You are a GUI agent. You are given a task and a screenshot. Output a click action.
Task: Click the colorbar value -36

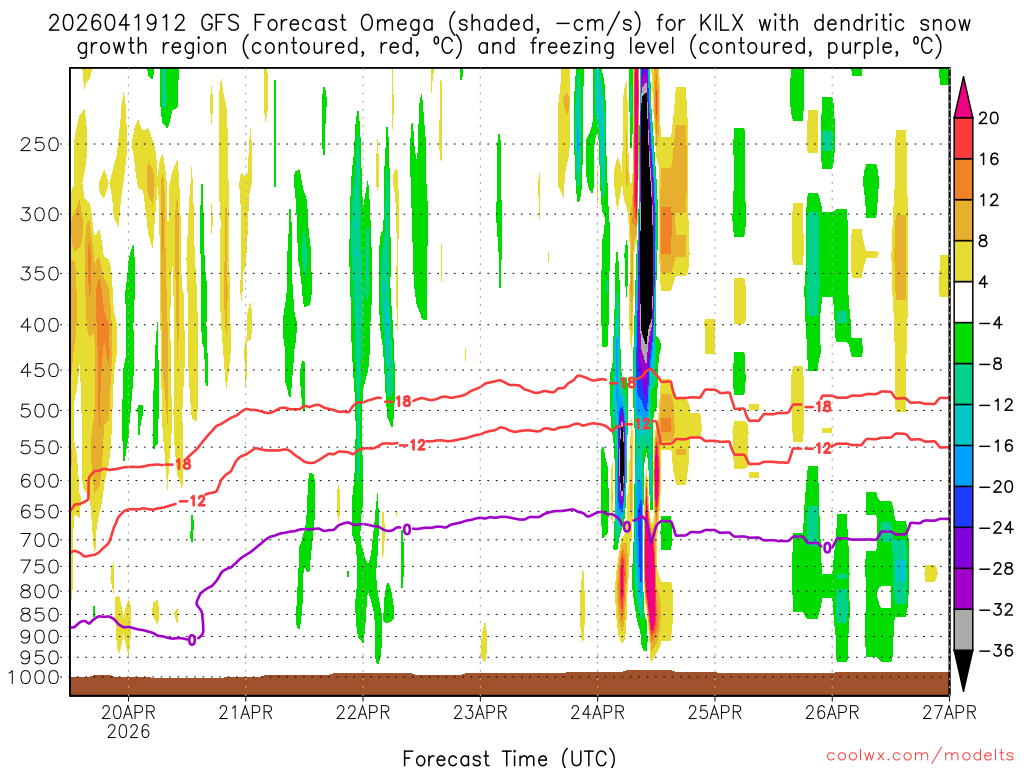(x=996, y=650)
